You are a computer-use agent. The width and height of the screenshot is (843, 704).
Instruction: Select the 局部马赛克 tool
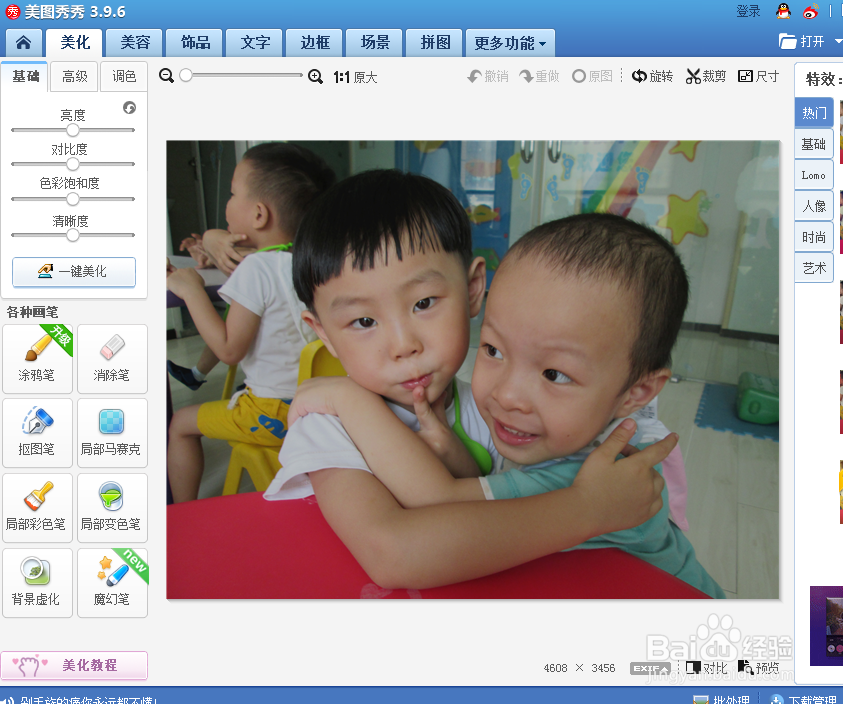click(112, 433)
